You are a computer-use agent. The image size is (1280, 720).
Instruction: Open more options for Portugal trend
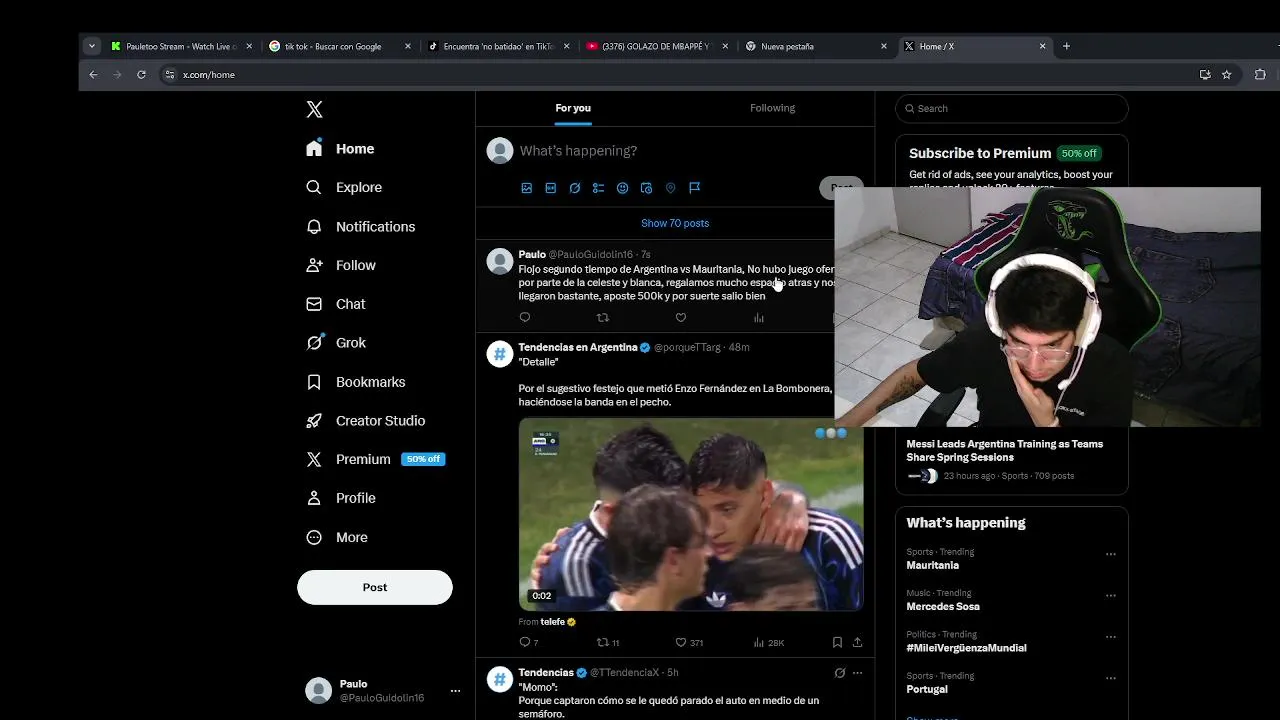1110,677
